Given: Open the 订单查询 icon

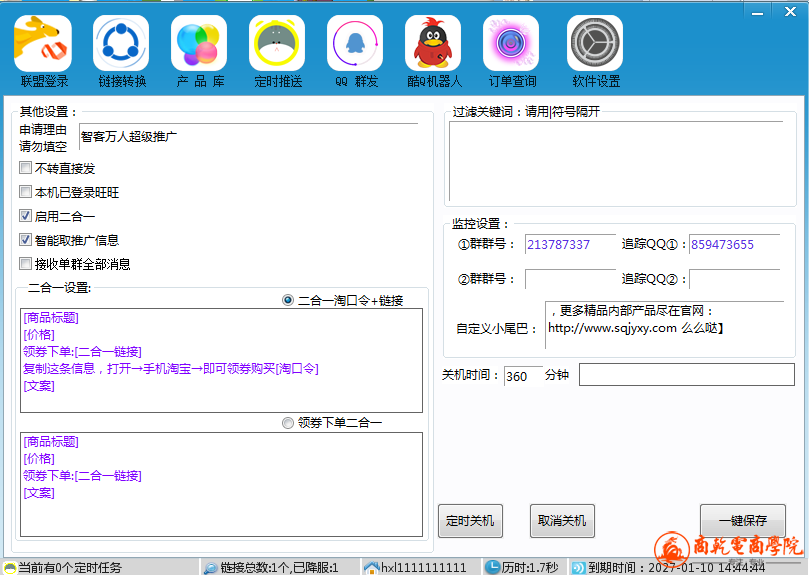Looking at the screenshot, I should click(511, 44).
